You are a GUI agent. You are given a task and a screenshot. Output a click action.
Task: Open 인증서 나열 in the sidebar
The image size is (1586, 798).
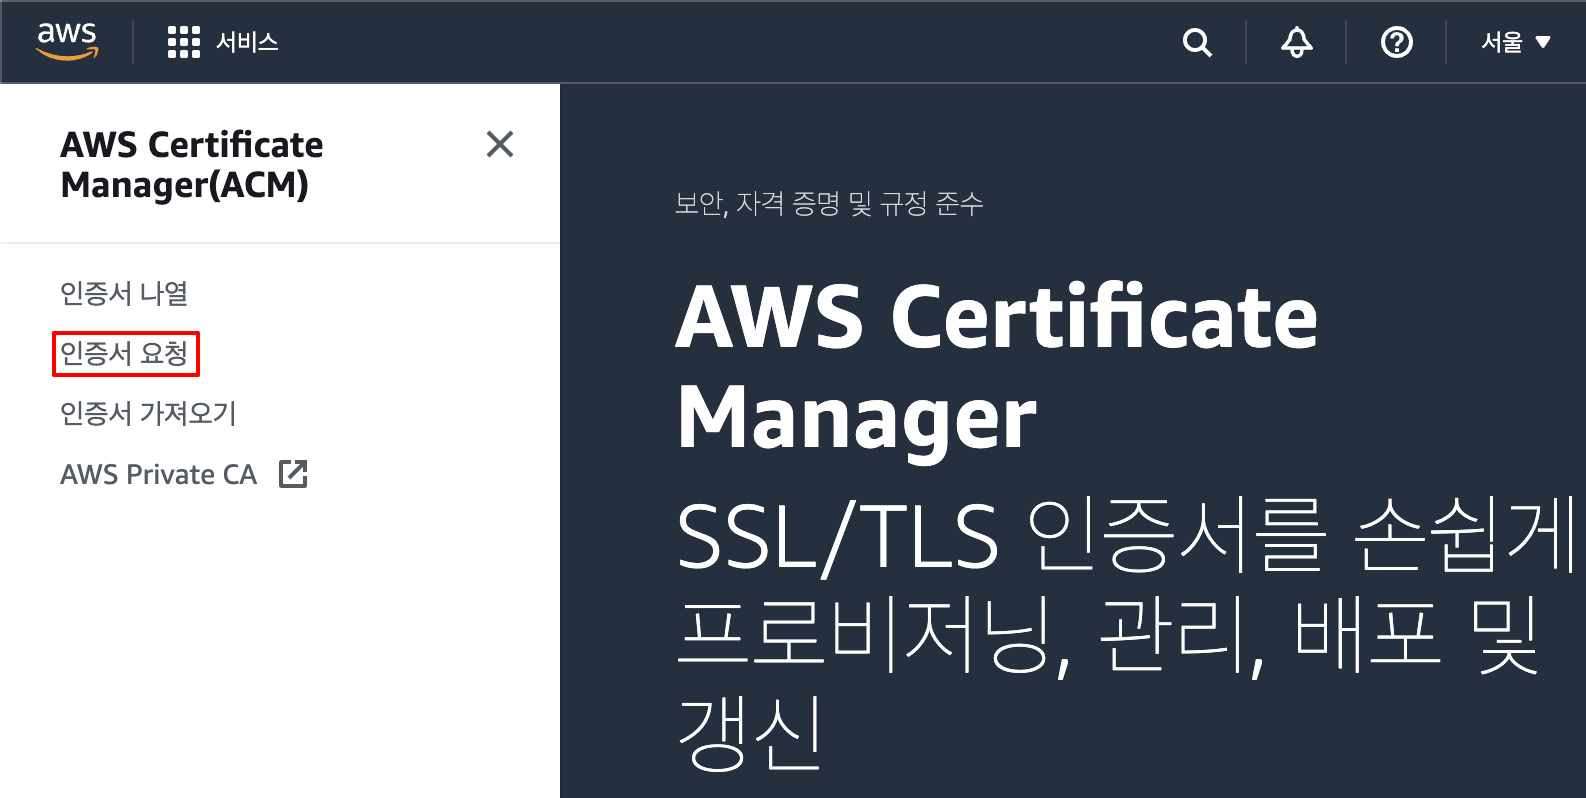[x=124, y=293]
